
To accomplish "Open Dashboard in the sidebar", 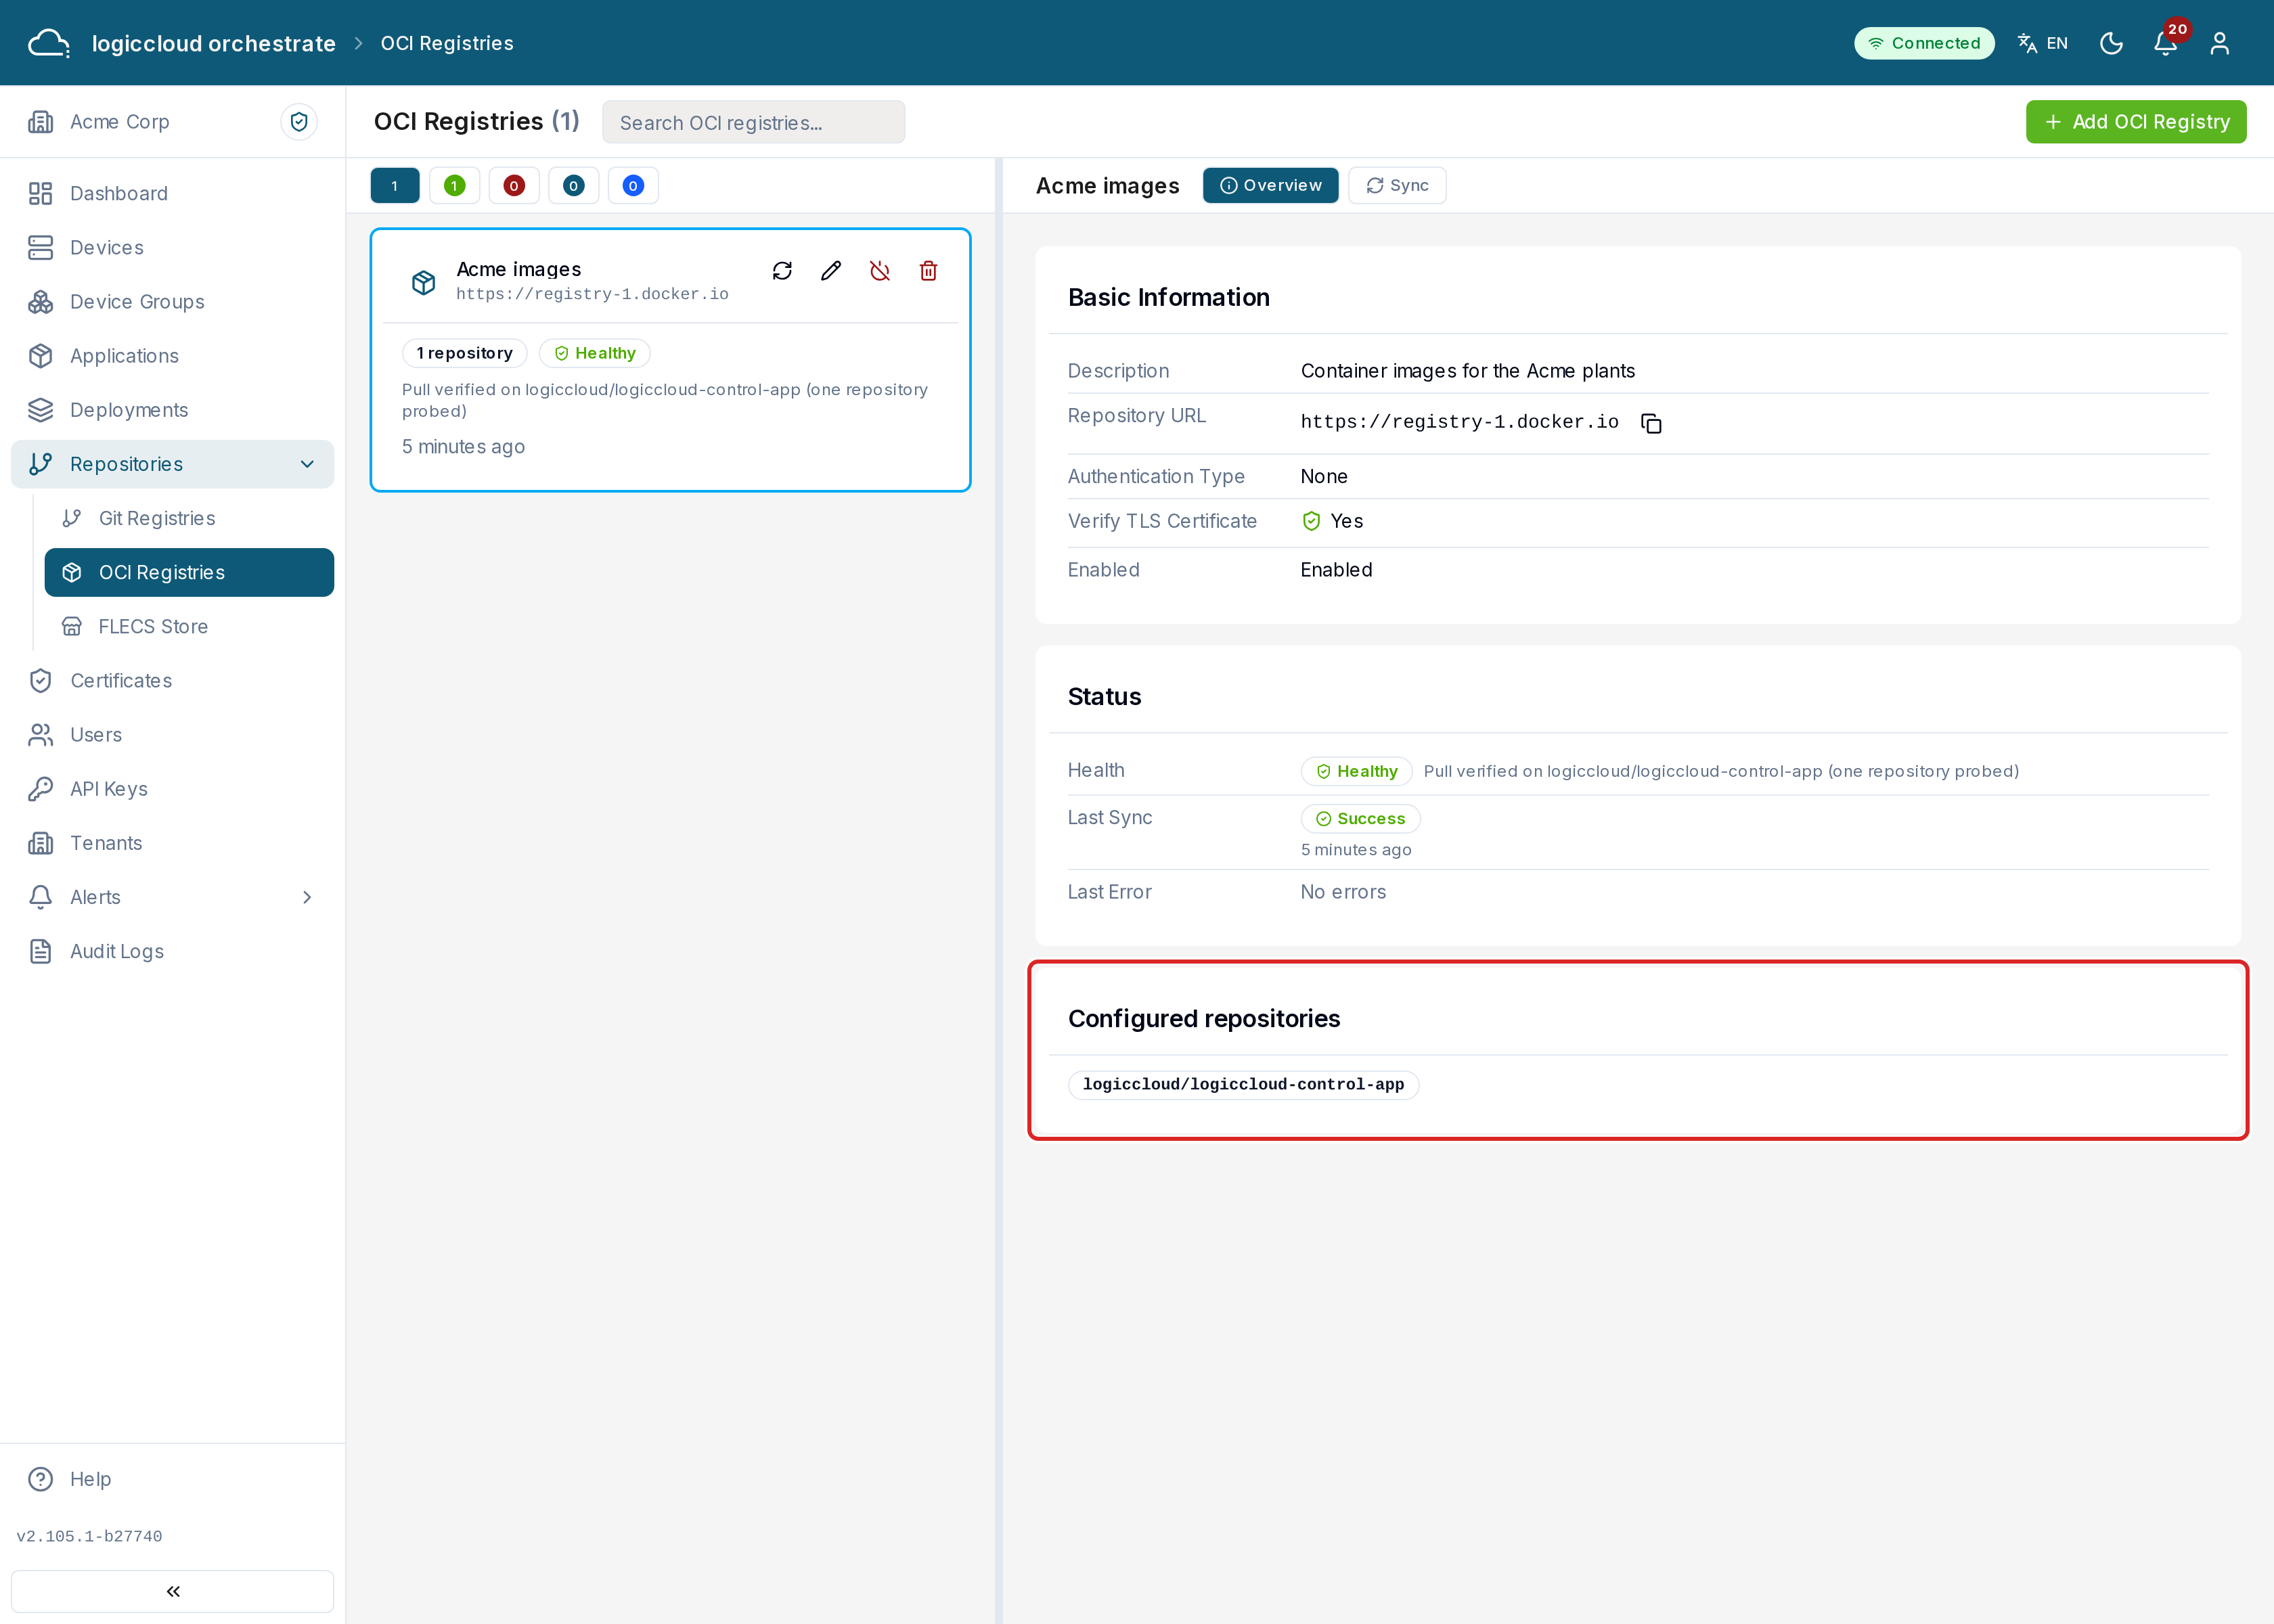I will (x=172, y=193).
